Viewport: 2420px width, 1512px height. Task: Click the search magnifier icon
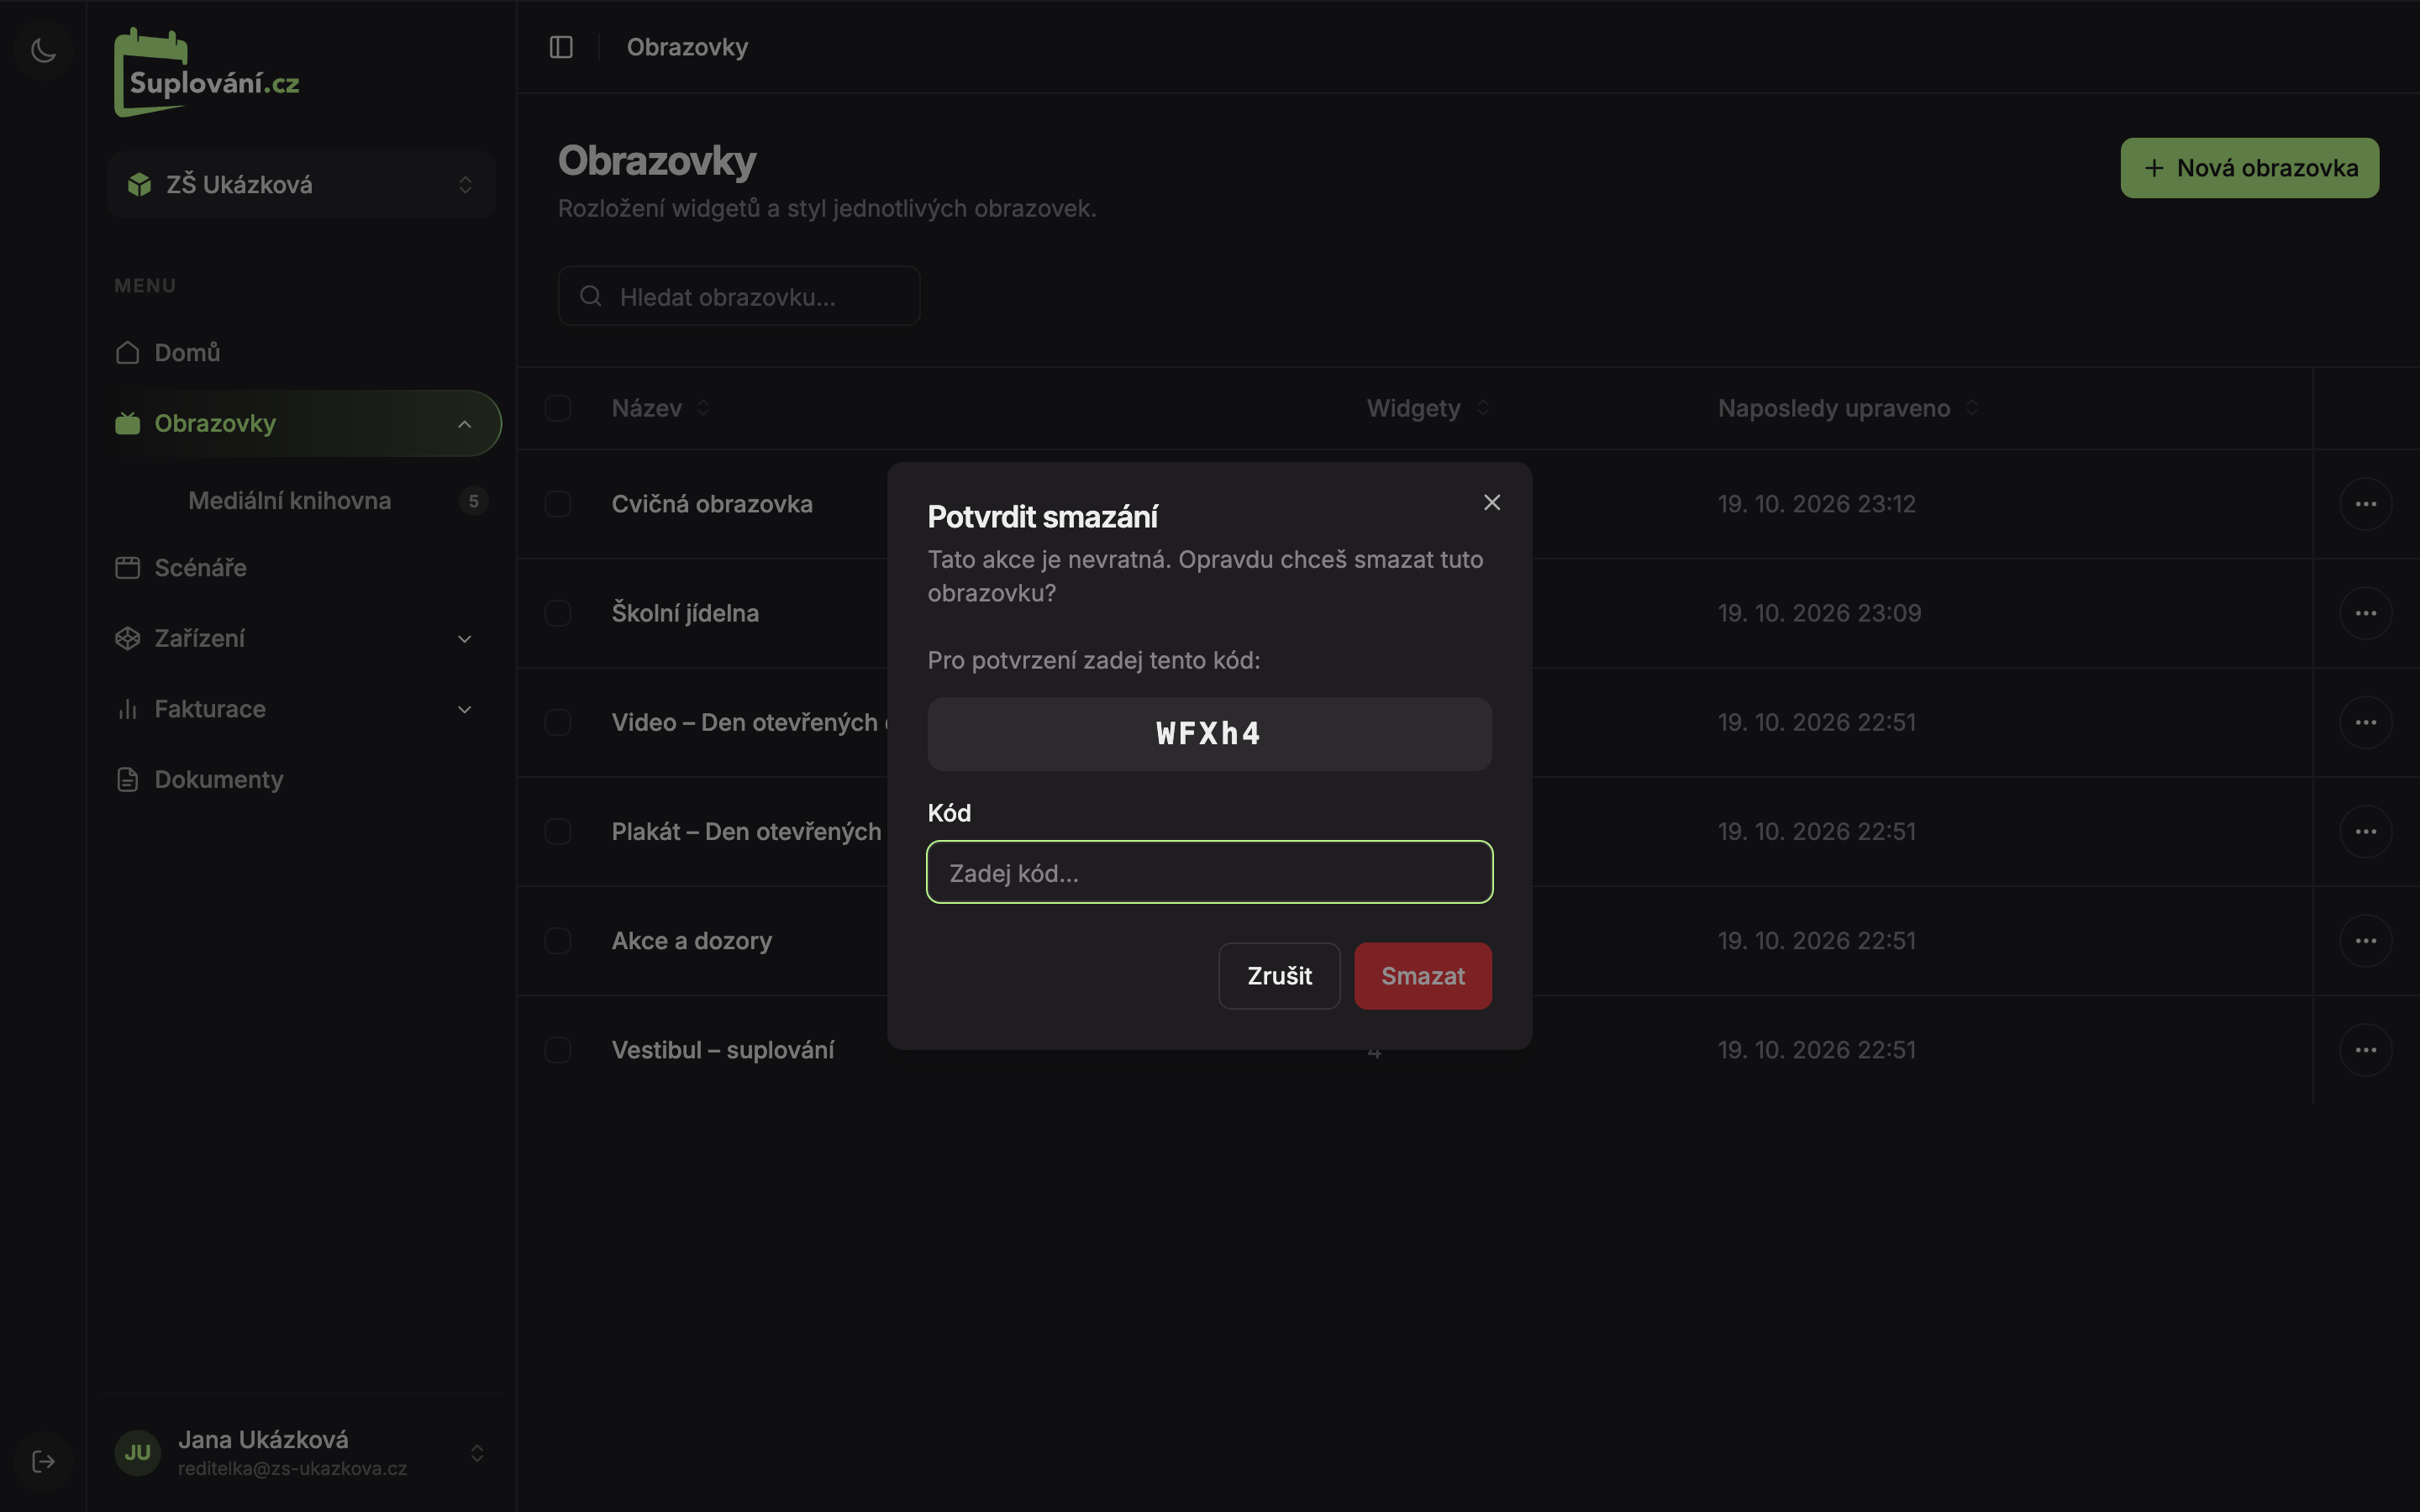[x=591, y=296]
